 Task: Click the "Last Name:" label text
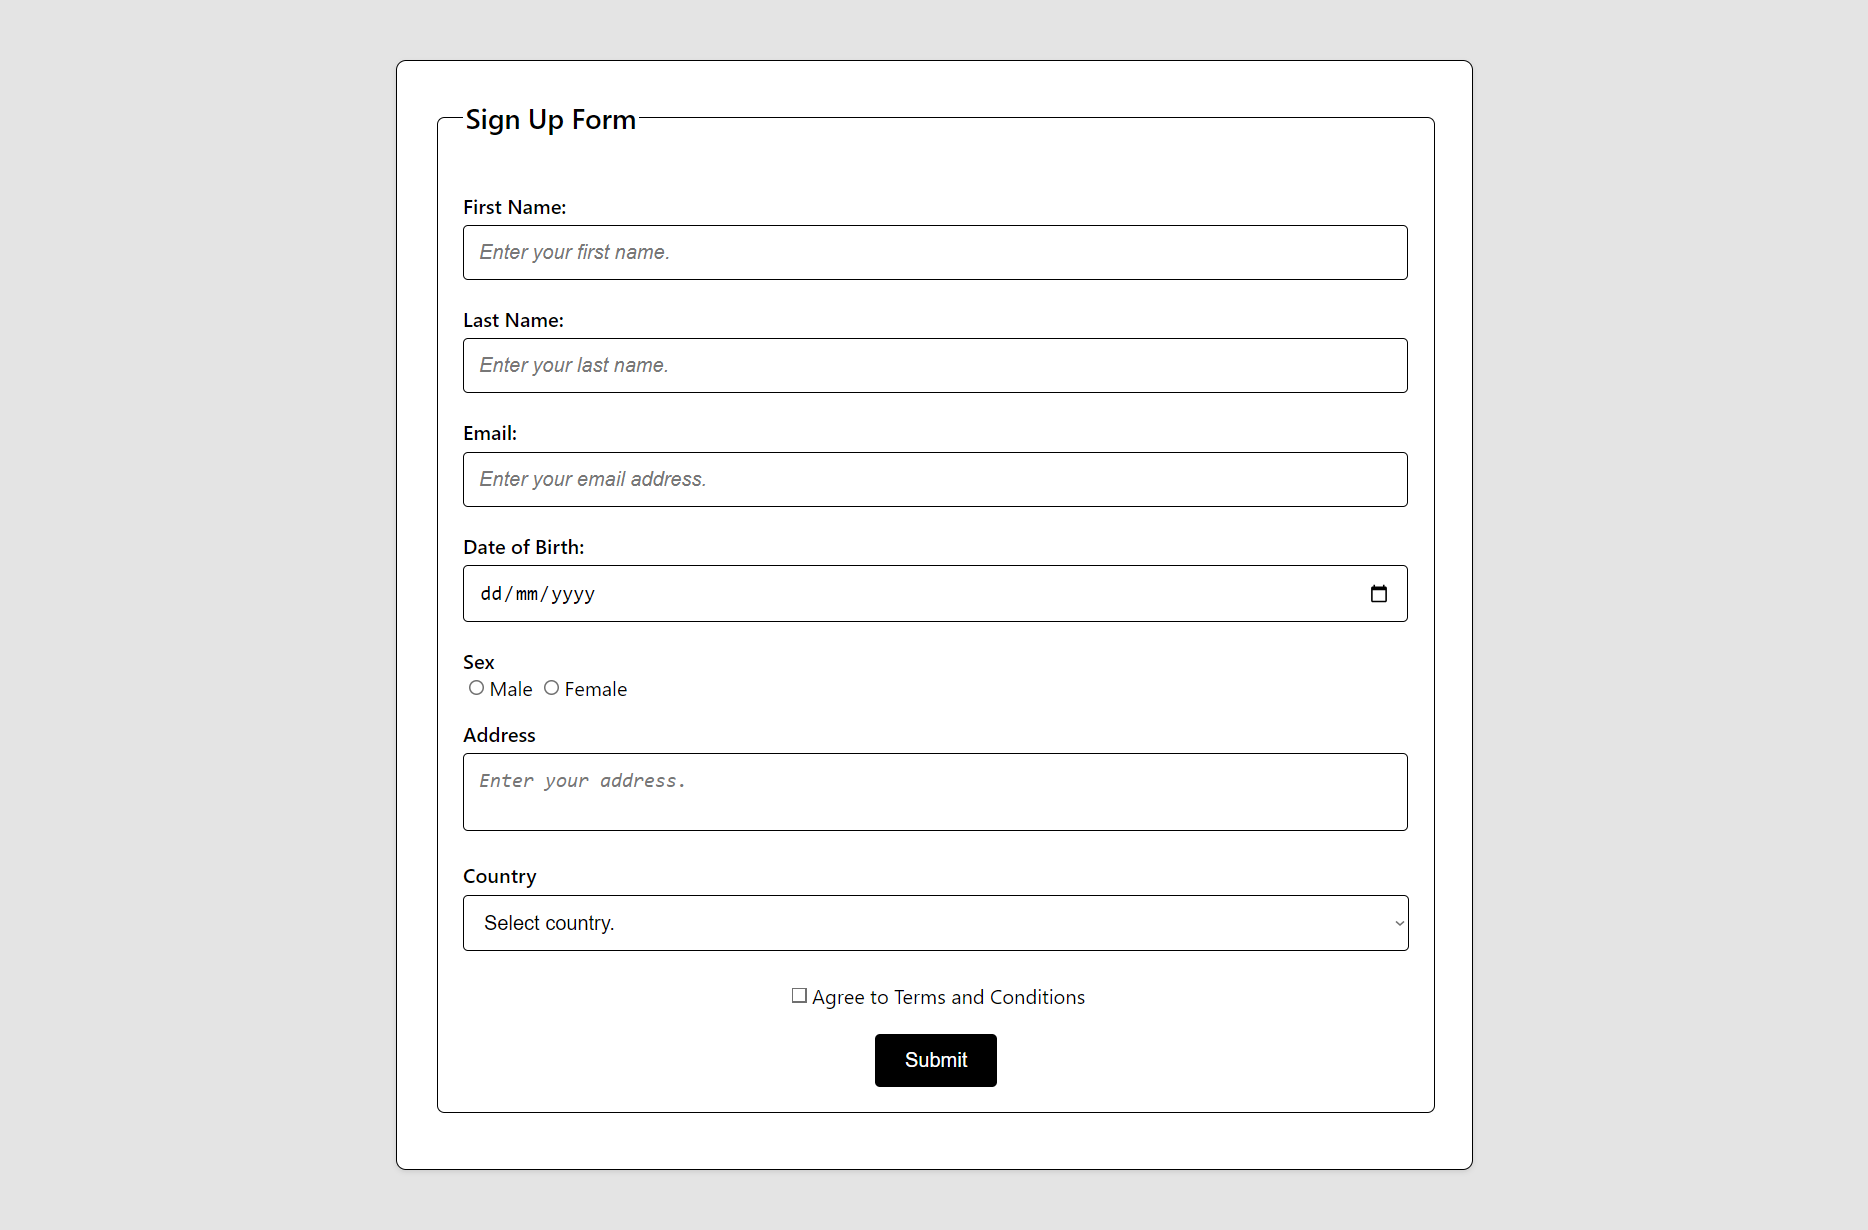513,320
